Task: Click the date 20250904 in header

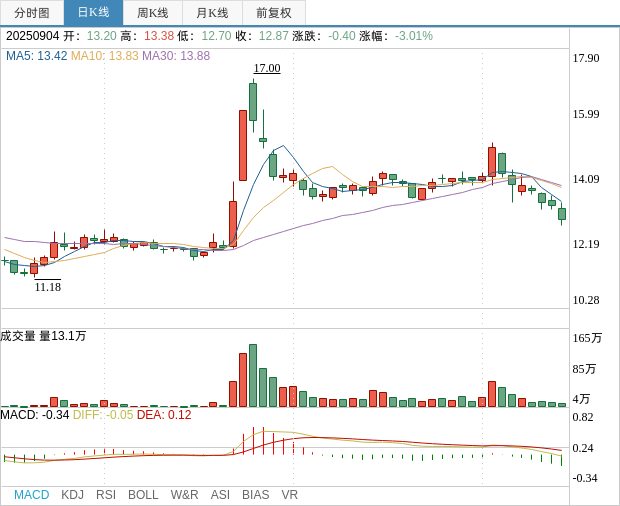Action: coord(32,36)
